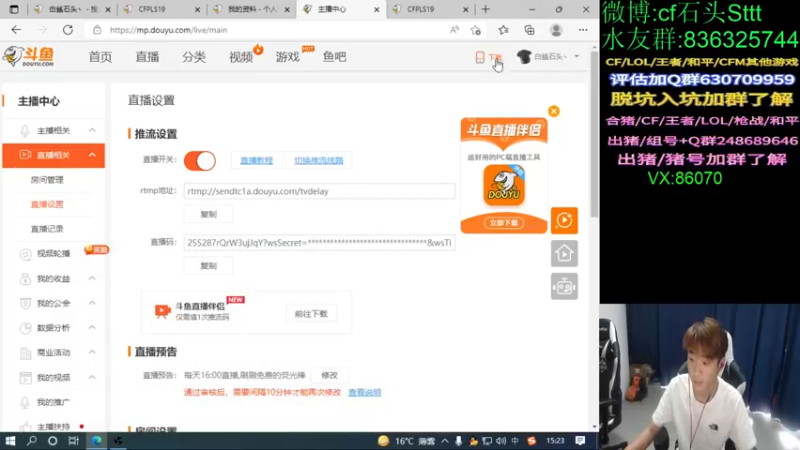The image size is (800, 450).
Task: Expand the 我的收益 sidebar section
Action: [92, 279]
